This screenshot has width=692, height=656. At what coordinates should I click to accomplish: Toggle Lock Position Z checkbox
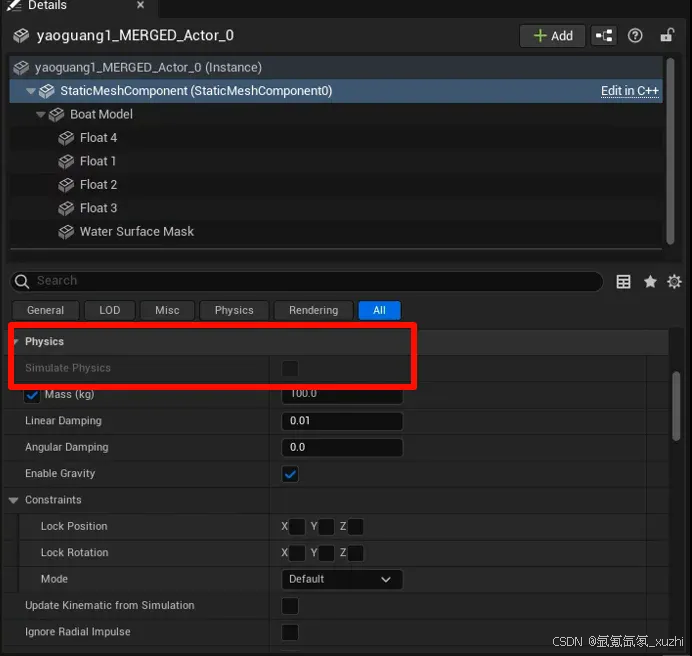click(x=356, y=527)
